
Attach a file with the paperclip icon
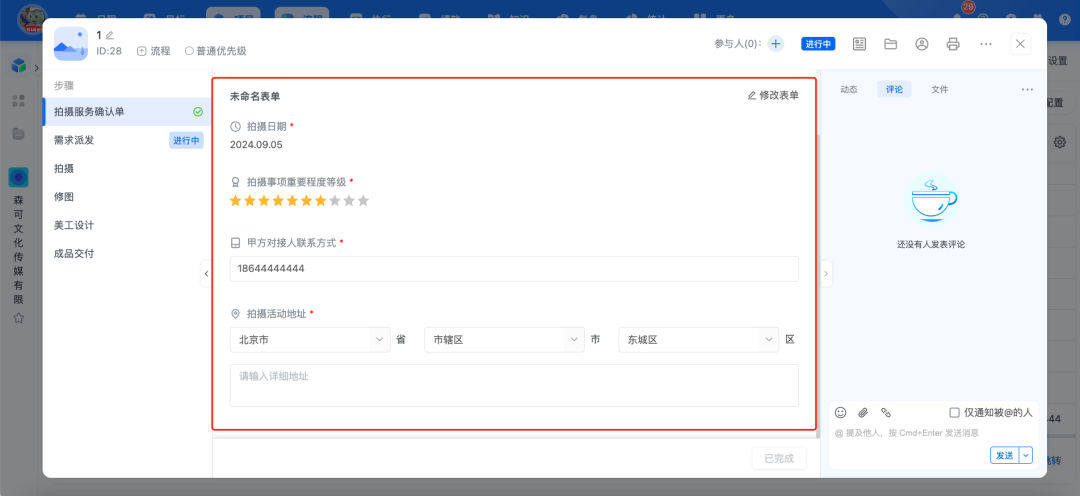[x=863, y=413]
